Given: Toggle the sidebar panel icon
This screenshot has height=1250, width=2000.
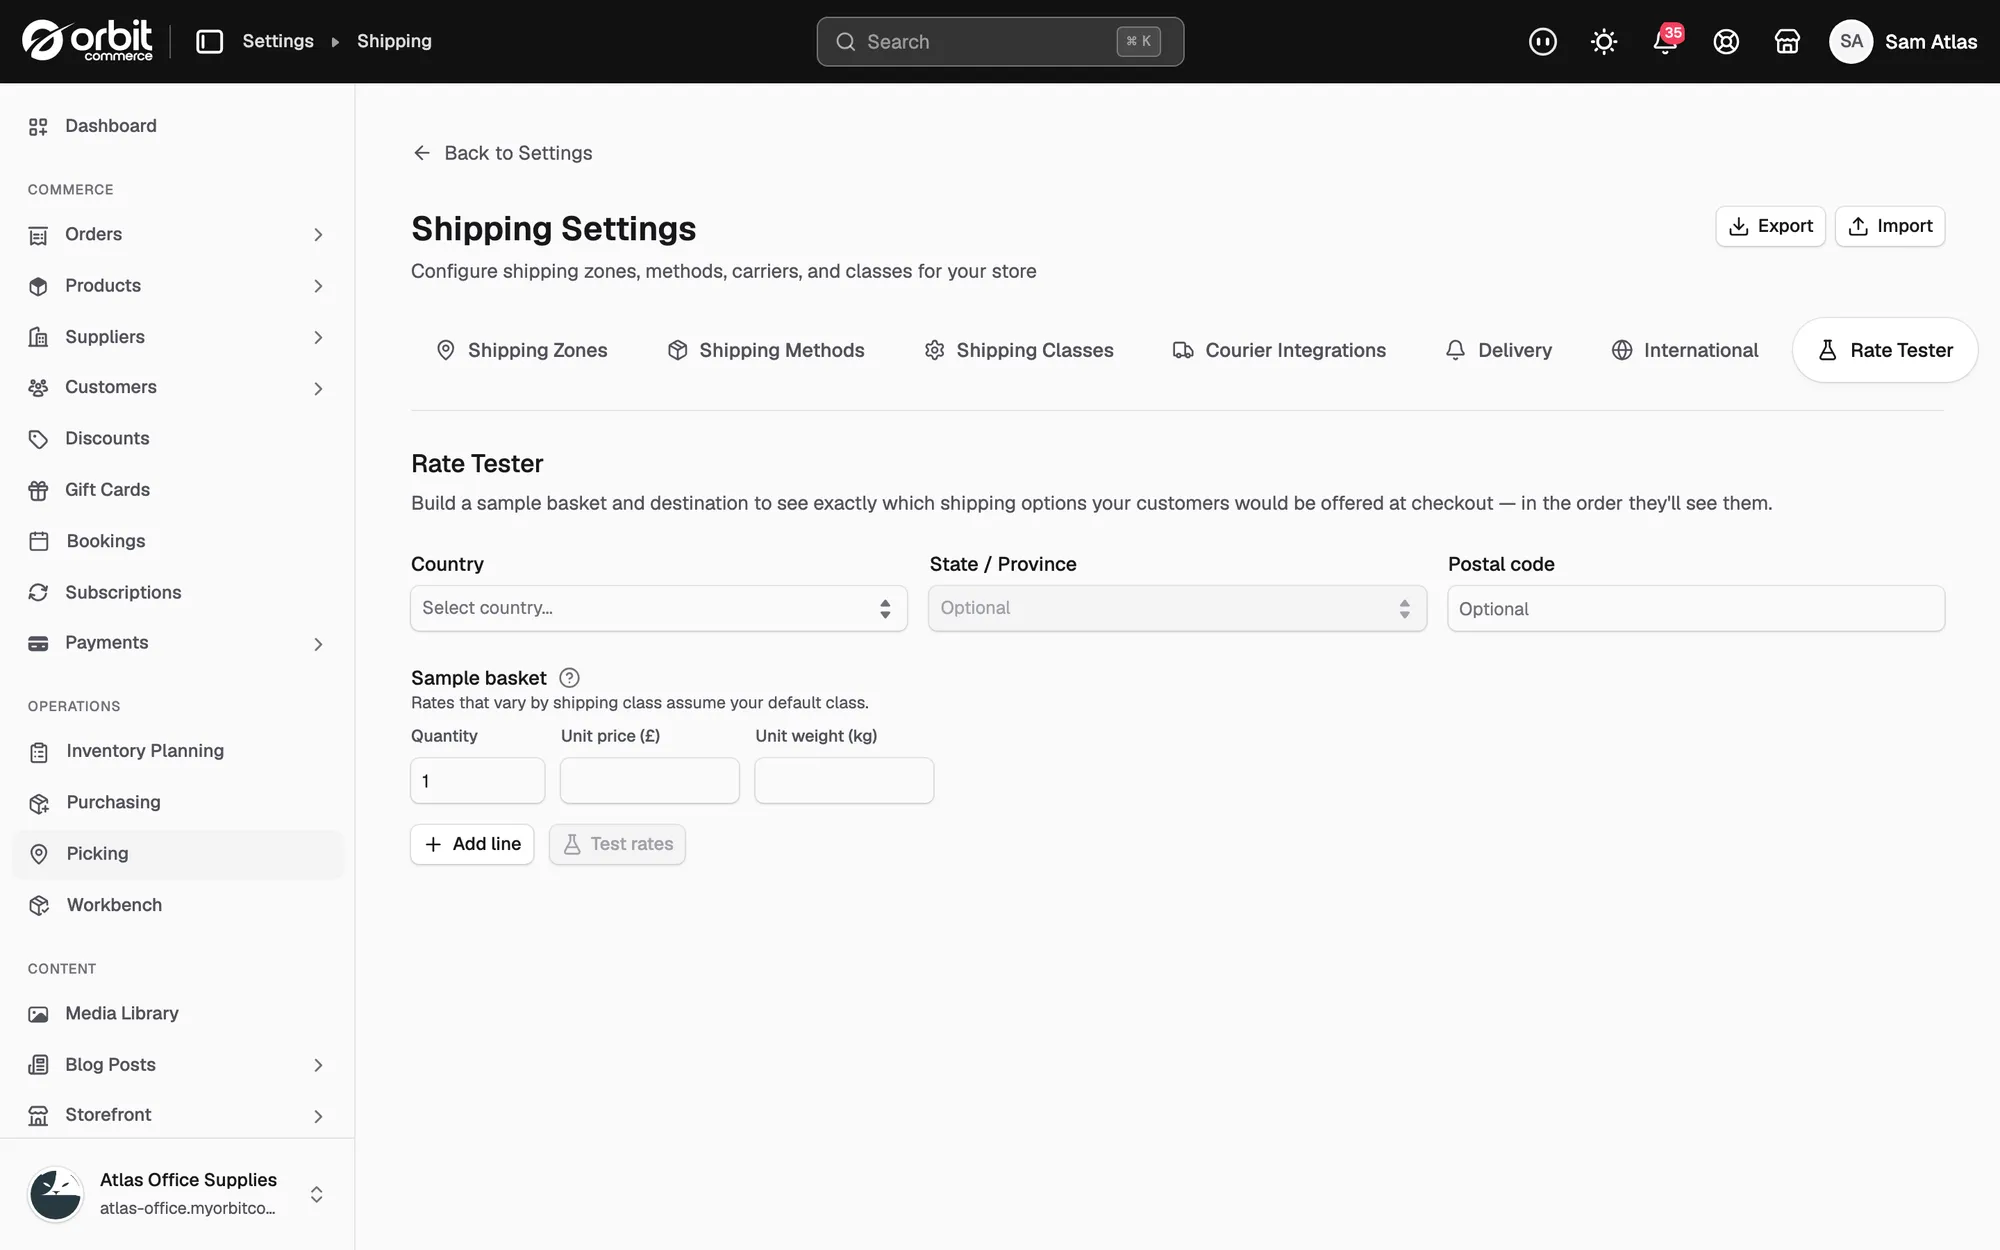Looking at the screenshot, I should click(209, 41).
